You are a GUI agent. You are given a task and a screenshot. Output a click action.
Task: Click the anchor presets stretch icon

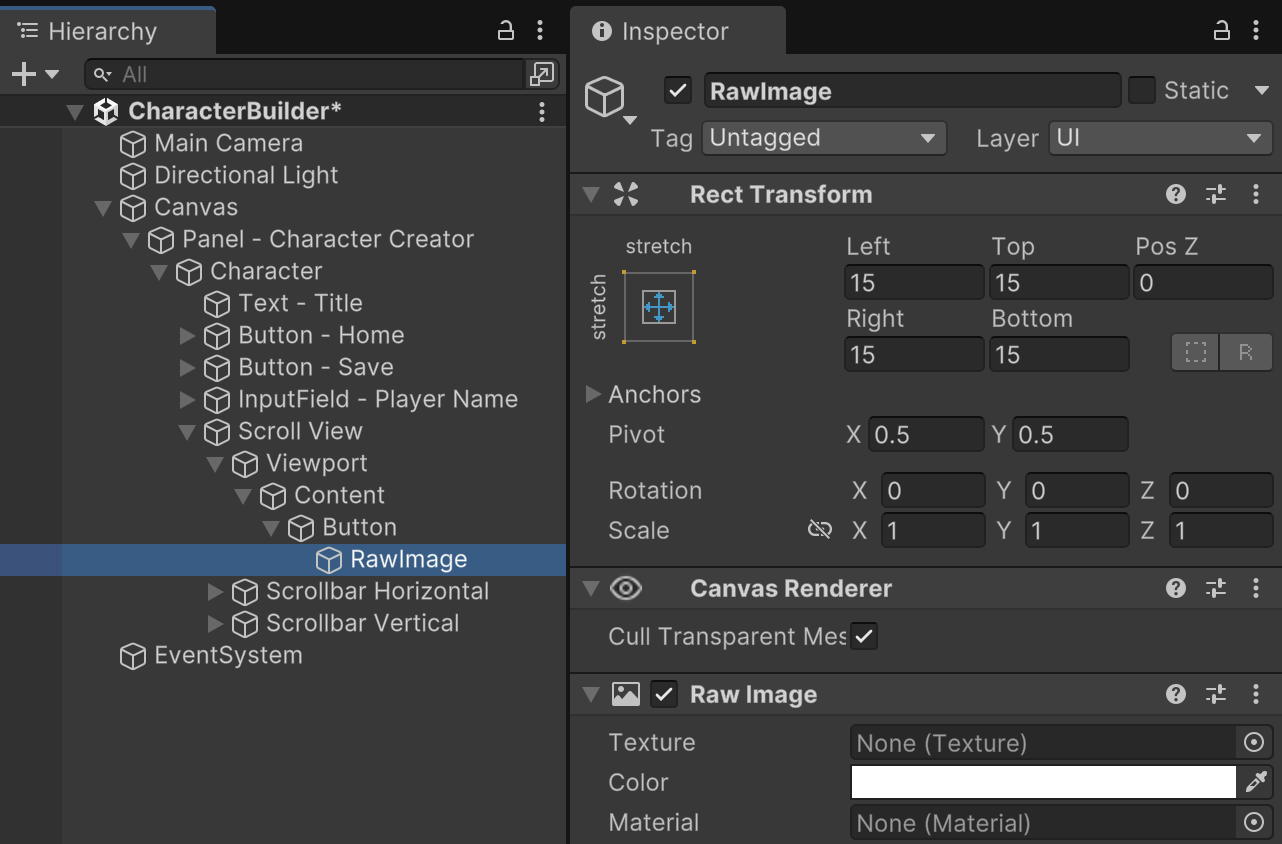click(659, 307)
